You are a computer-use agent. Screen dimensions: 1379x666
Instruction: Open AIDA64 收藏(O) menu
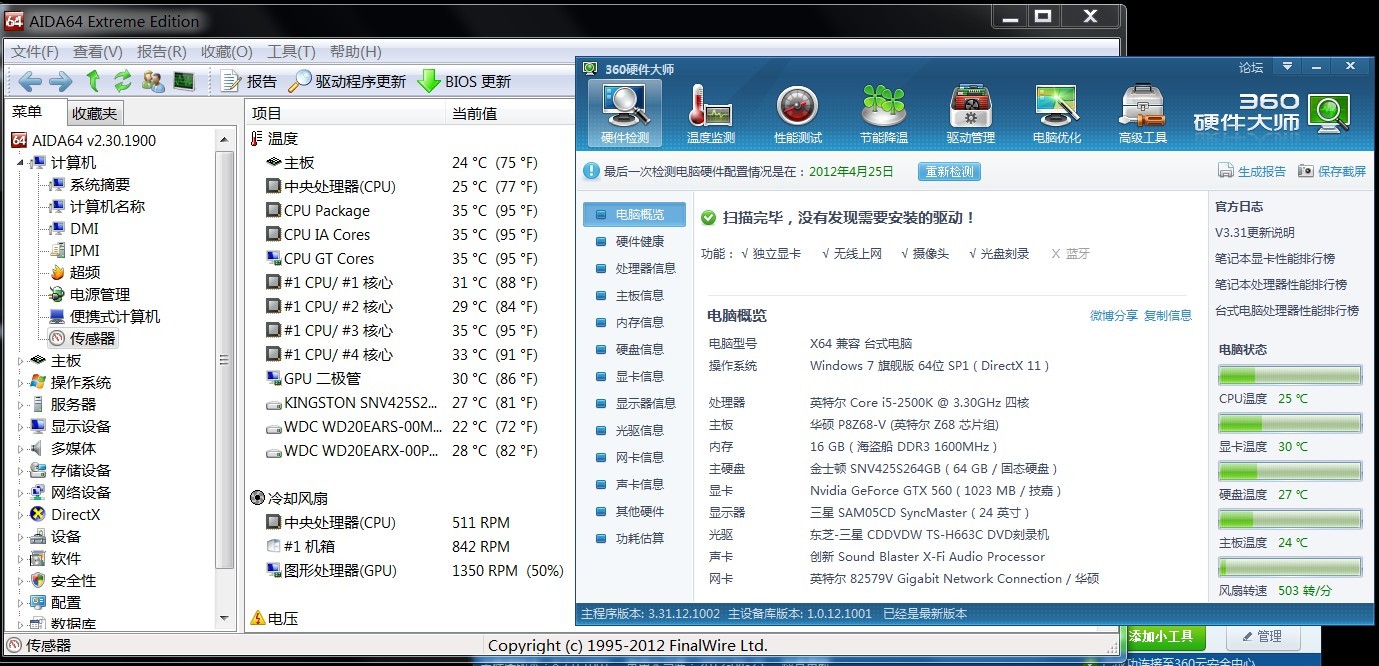pos(227,52)
